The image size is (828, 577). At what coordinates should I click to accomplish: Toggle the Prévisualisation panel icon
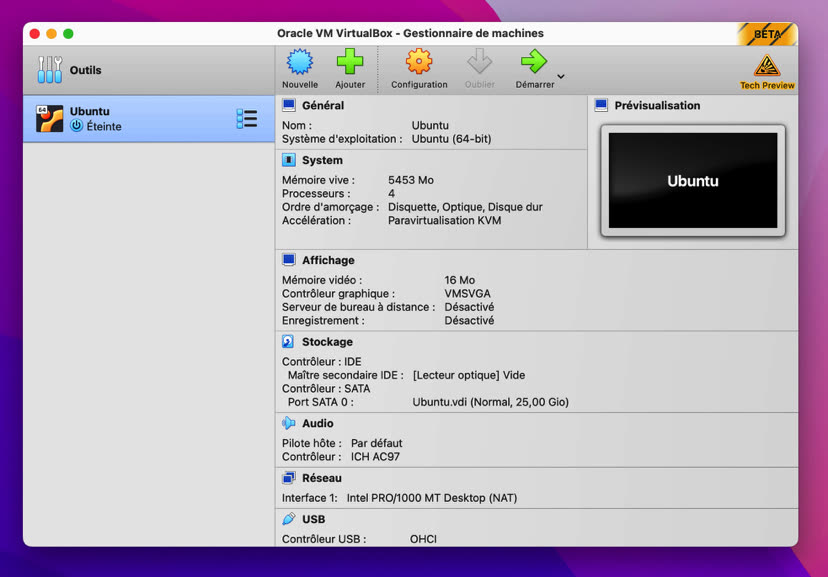coord(600,105)
